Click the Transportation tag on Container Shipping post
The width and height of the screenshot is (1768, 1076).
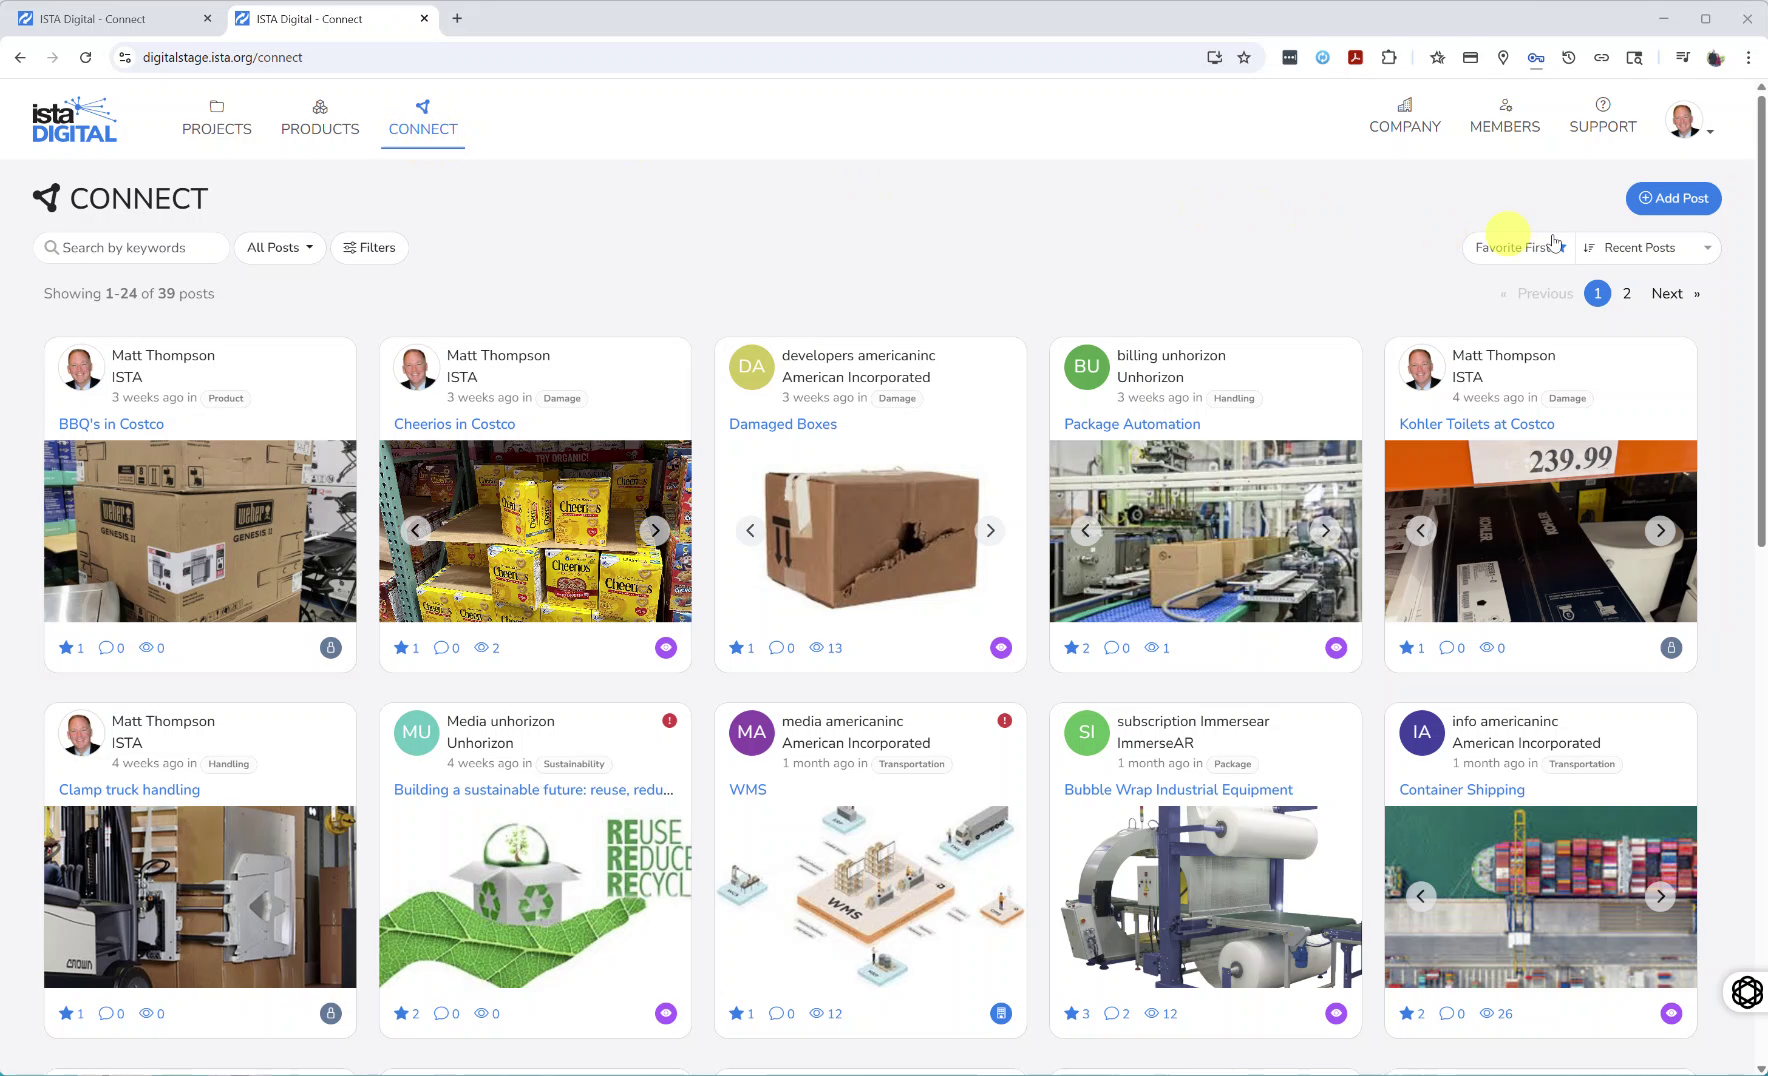pyautogui.click(x=1581, y=764)
